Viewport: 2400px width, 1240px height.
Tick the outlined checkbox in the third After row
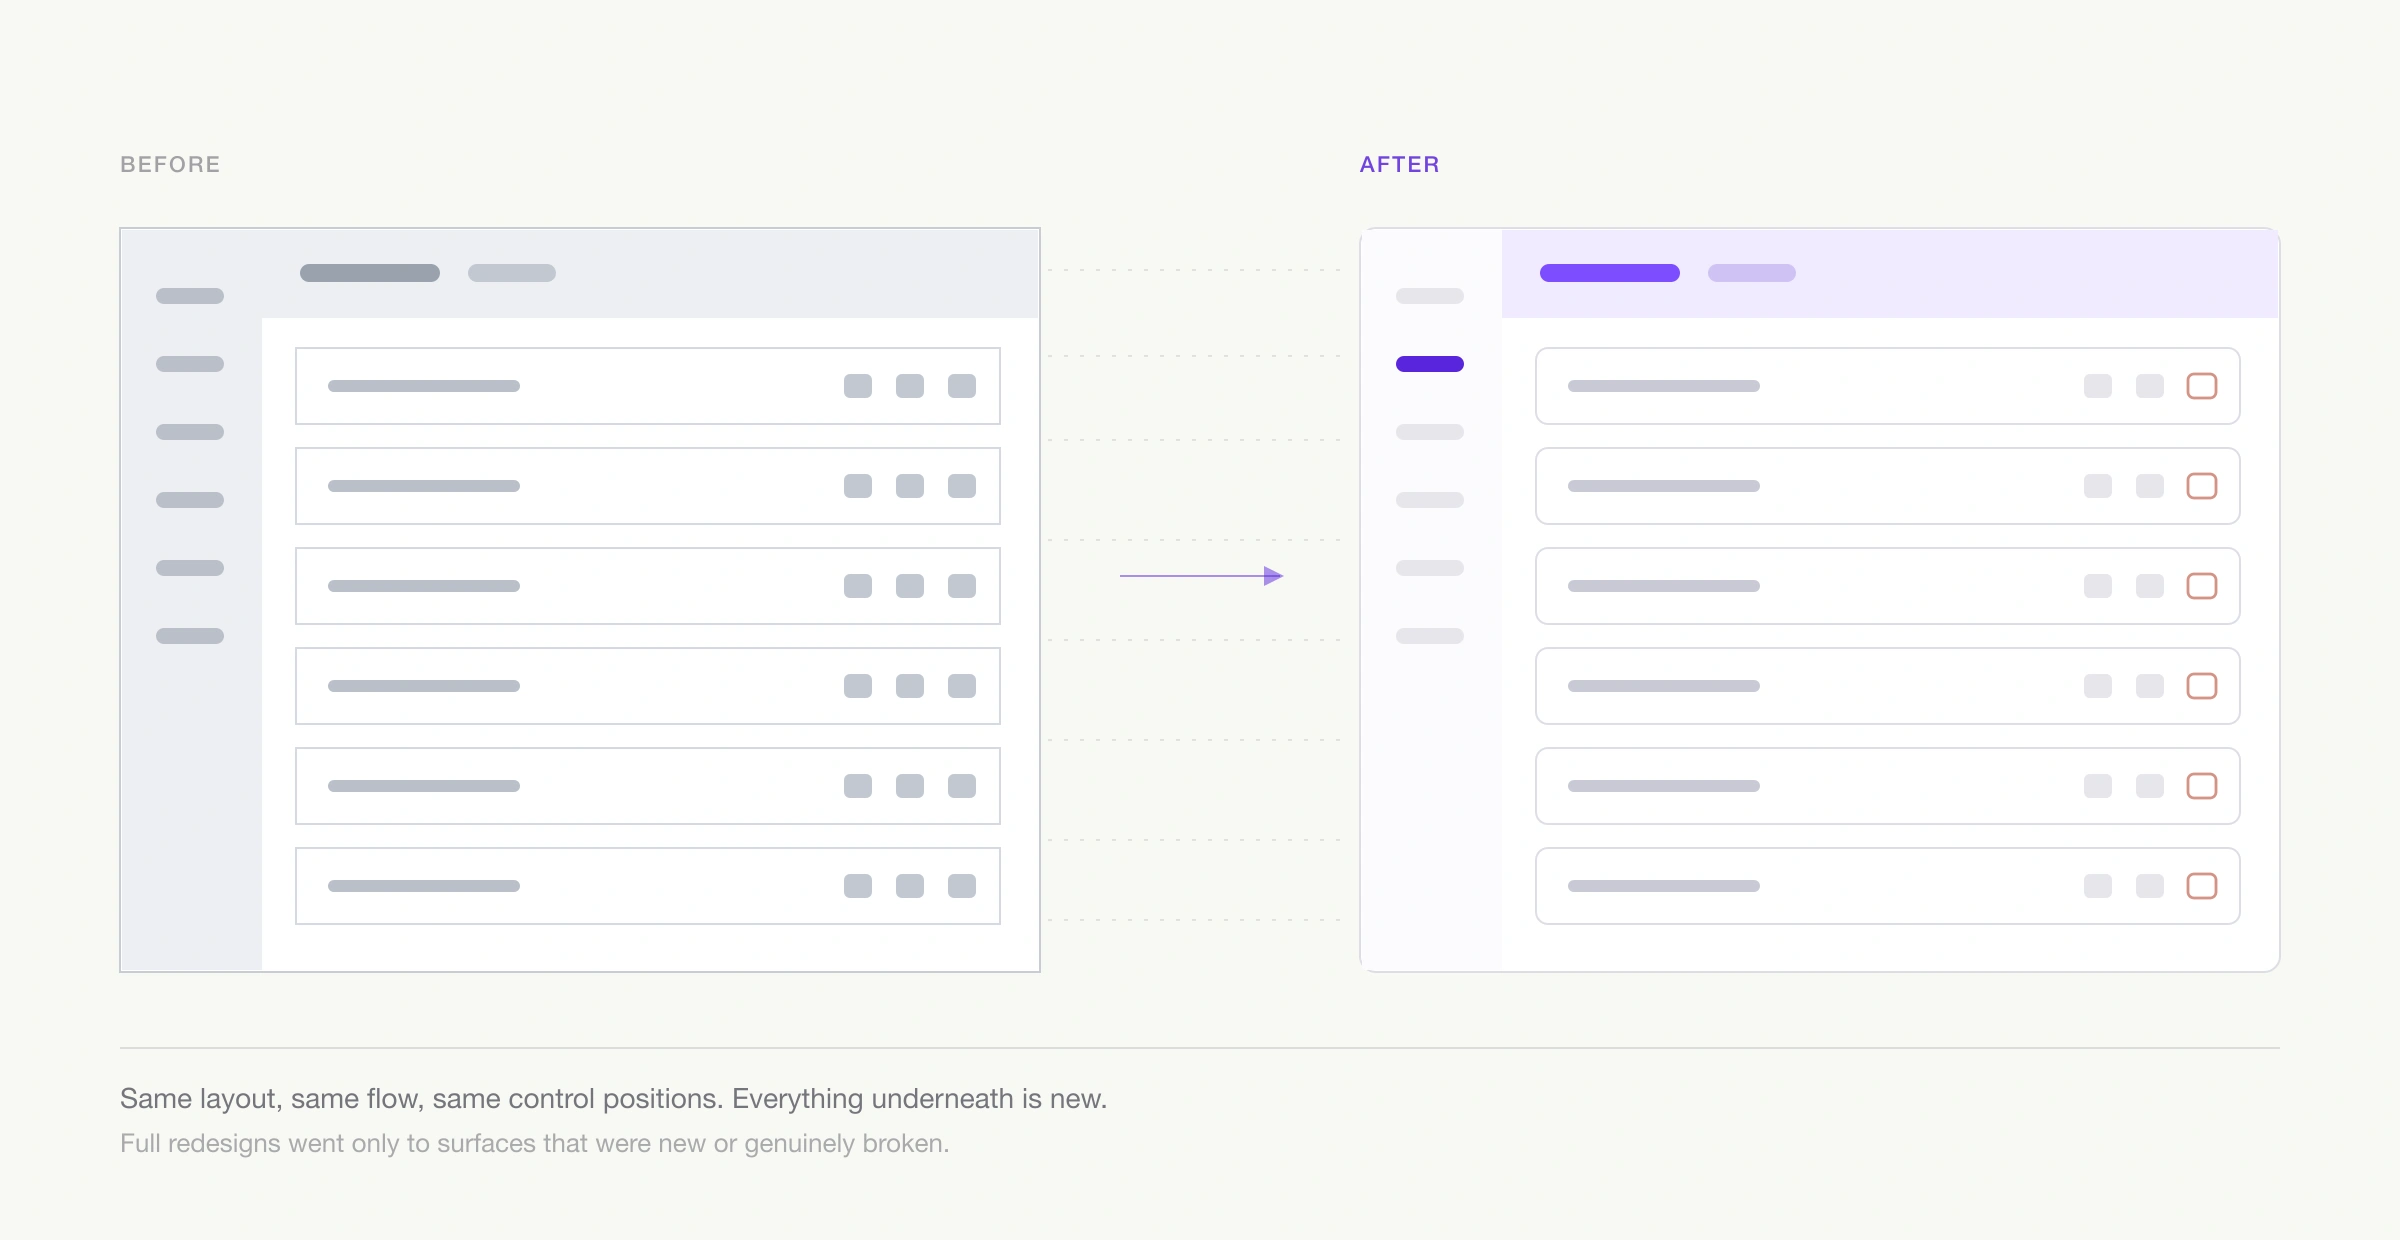[x=2202, y=586]
